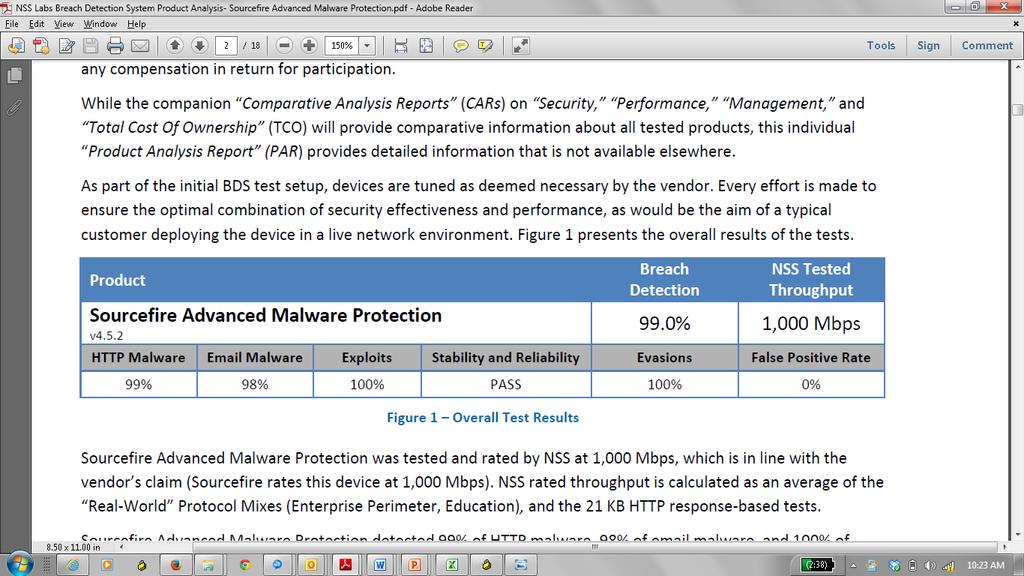Click the 'PASS' Stability and Reliability cell
Viewport: 1024px width, 576px height.
pos(505,385)
